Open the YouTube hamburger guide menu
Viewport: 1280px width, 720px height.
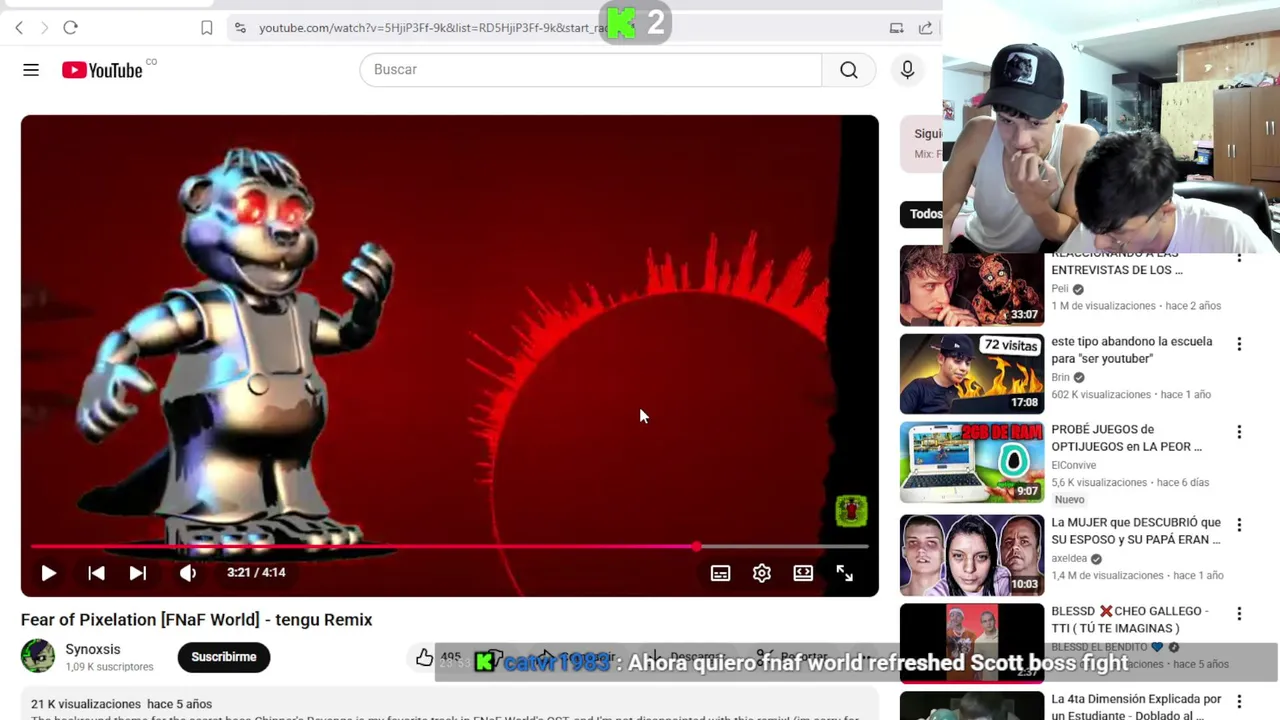[x=31, y=70]
